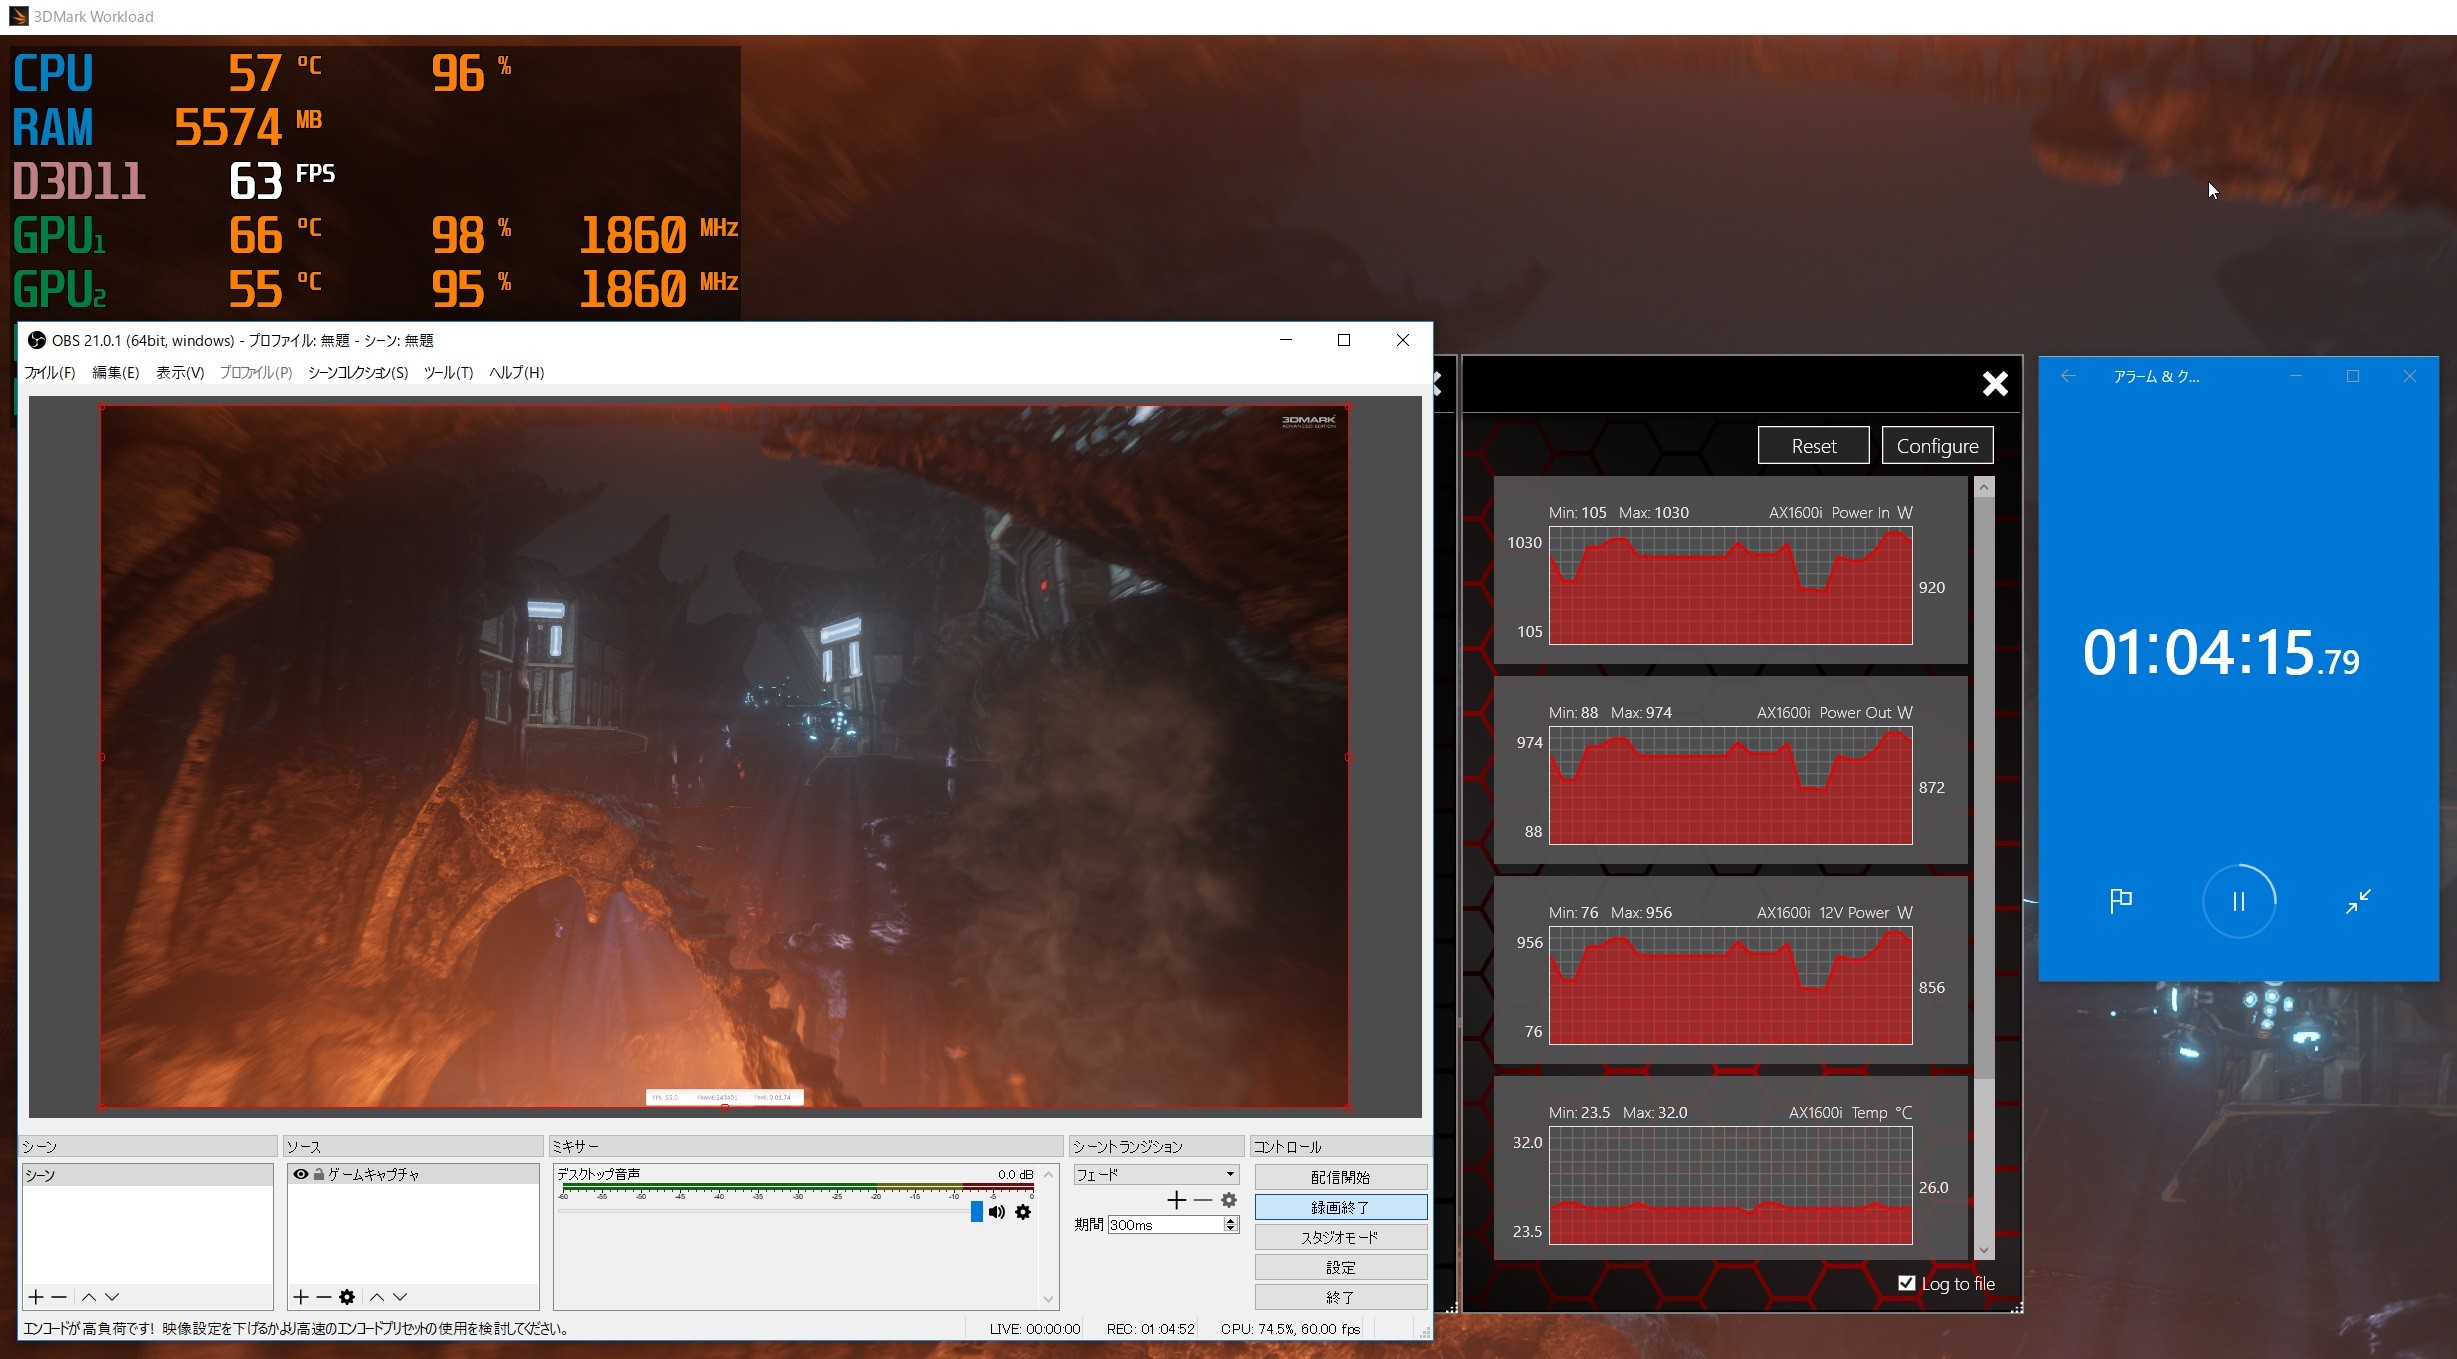This screenshot has height=1359, width=2457.
Task: Click Configure button in power monitor
Action: tap(1938, 446)
